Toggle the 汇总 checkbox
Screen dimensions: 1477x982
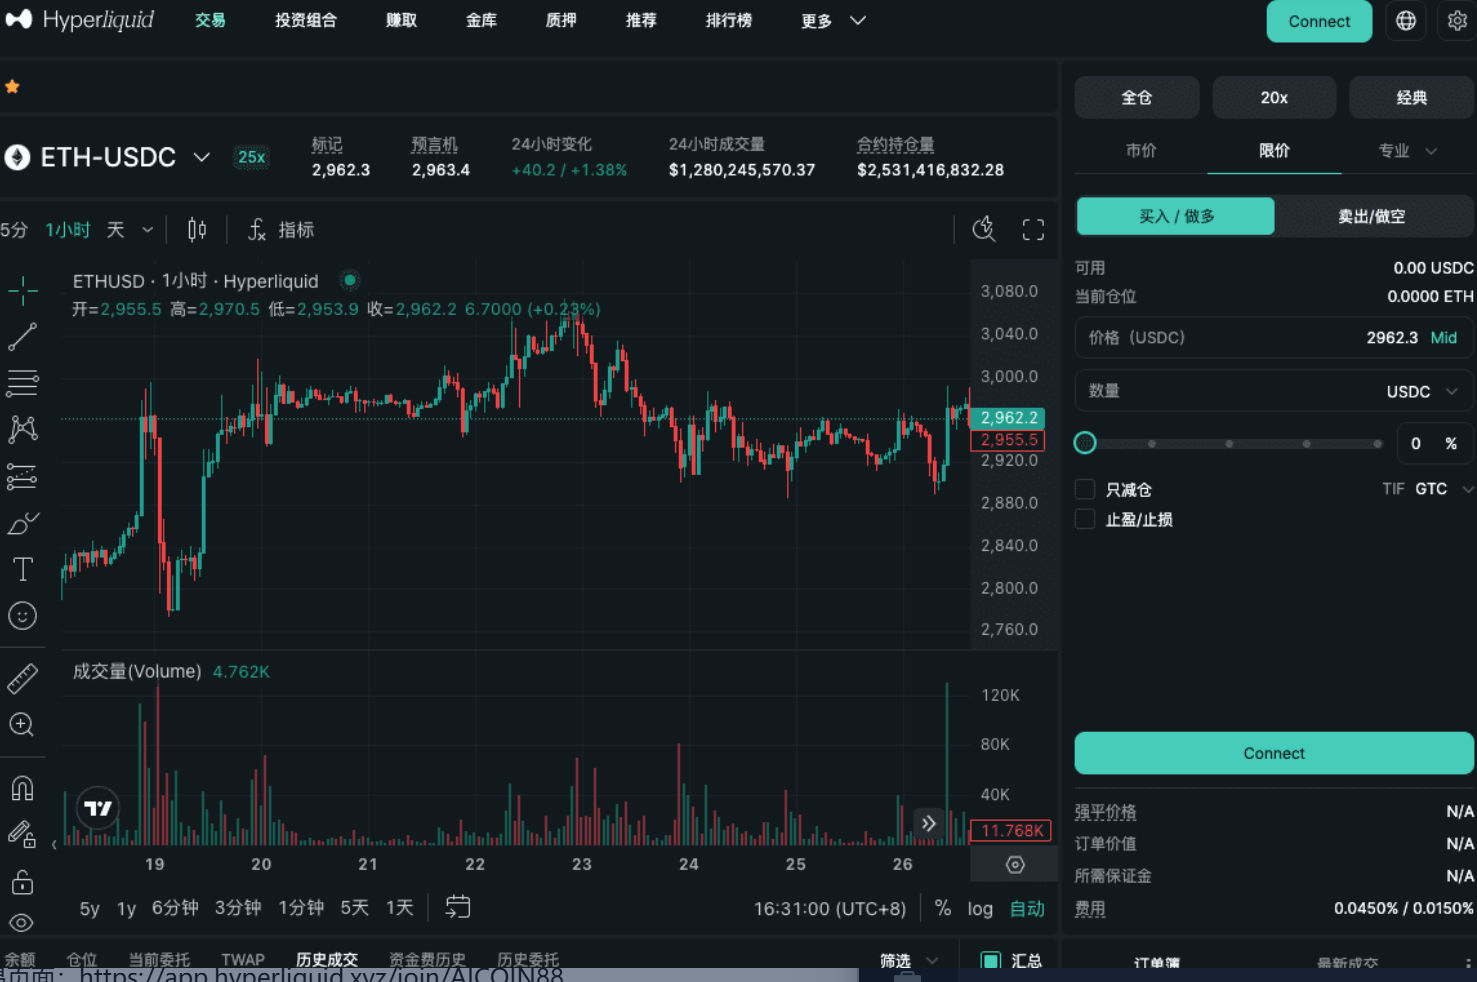click(x=990, y=960)
